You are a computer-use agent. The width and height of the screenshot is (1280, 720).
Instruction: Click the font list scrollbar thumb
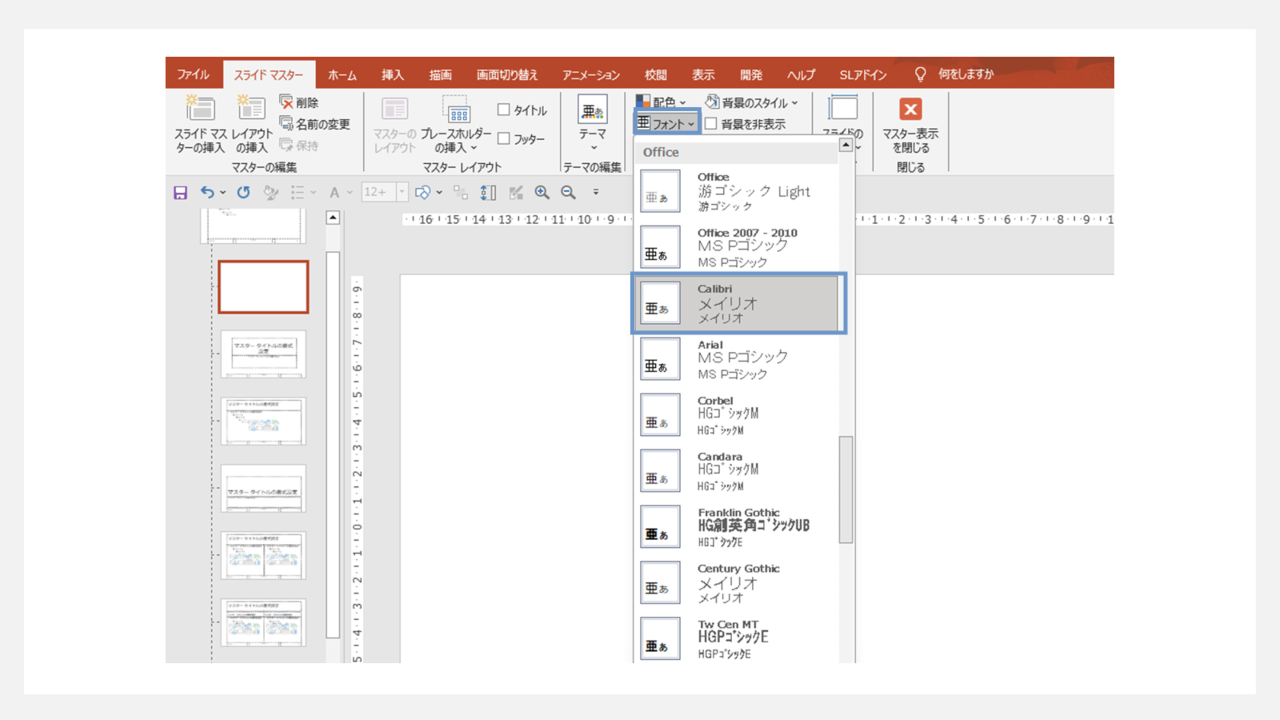point(845,489)
